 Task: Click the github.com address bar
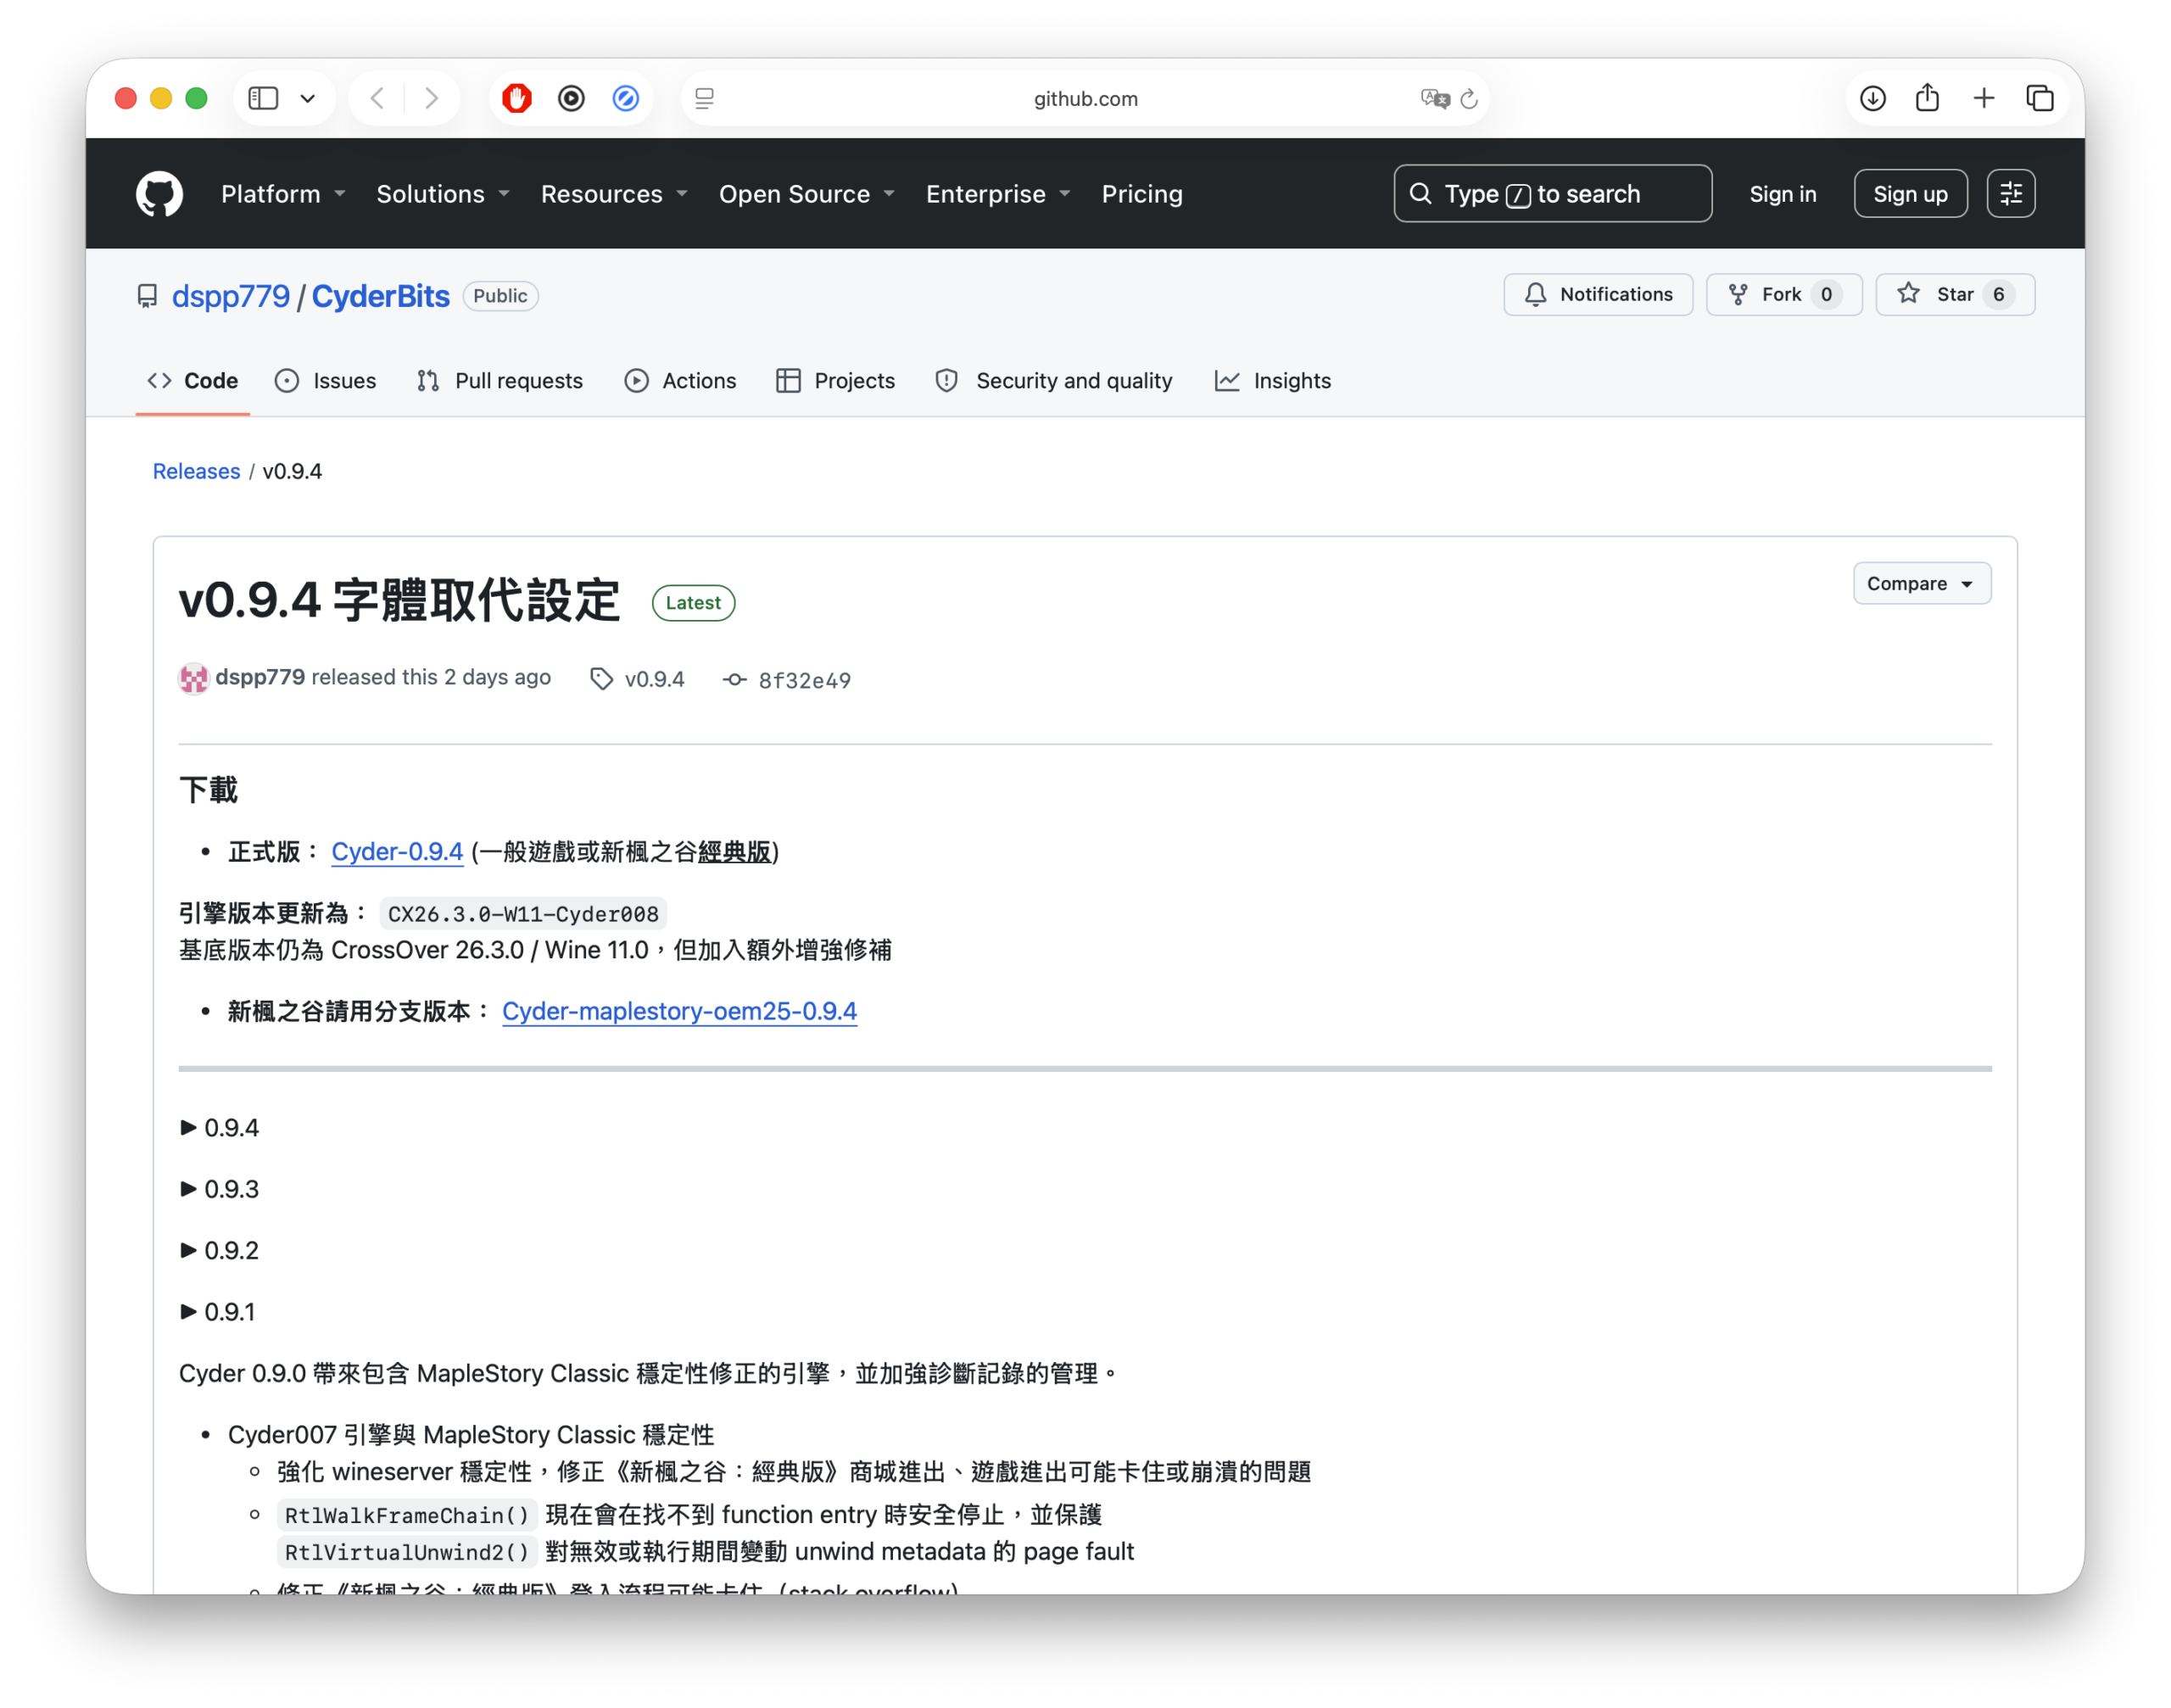1085,98
